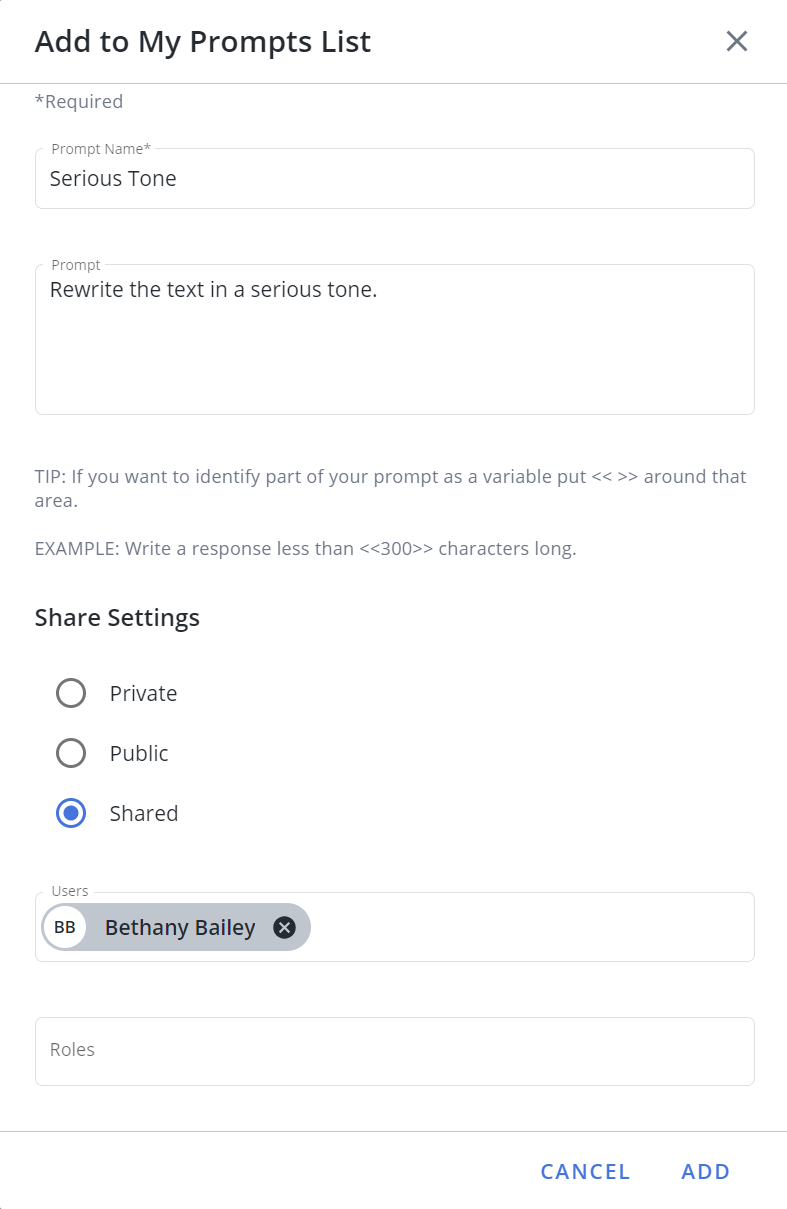Click the CANCEL button
The width and height of the screenshot is (787, 1209).
tap(586, 1172)
